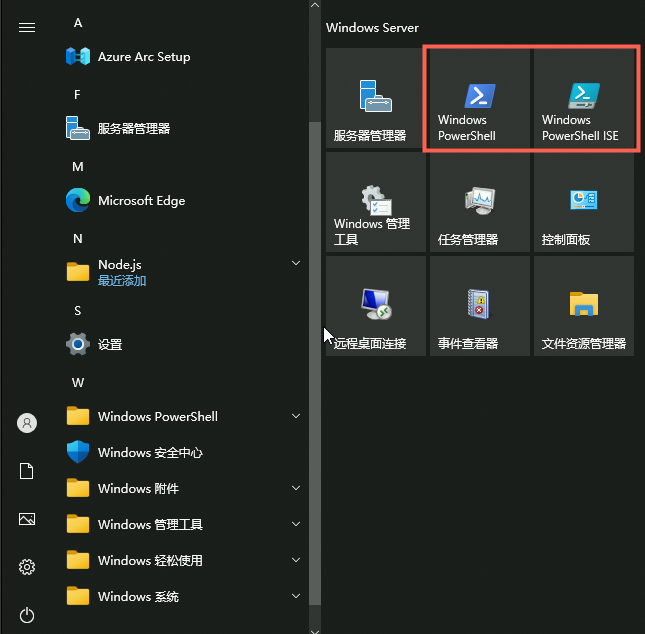This screenshot has height=634, width=645.
Task: Expand the Windows PowerShell folder chevron
Action: coord(296,416)
